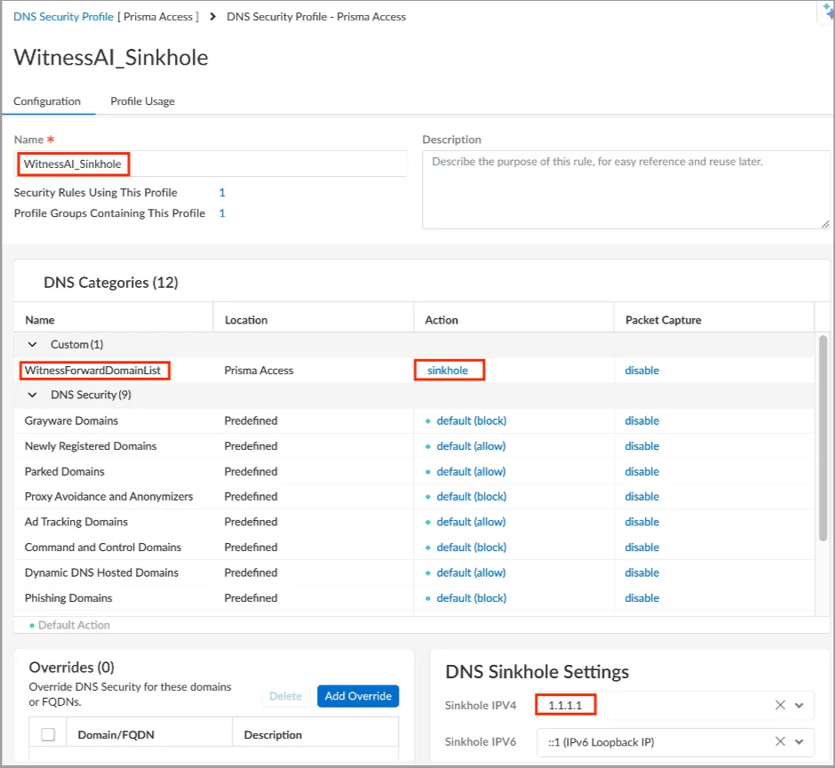Go back to DNS Security Profile breadcrumb
The height and width of the screenshot is (768, 835).
63,17
